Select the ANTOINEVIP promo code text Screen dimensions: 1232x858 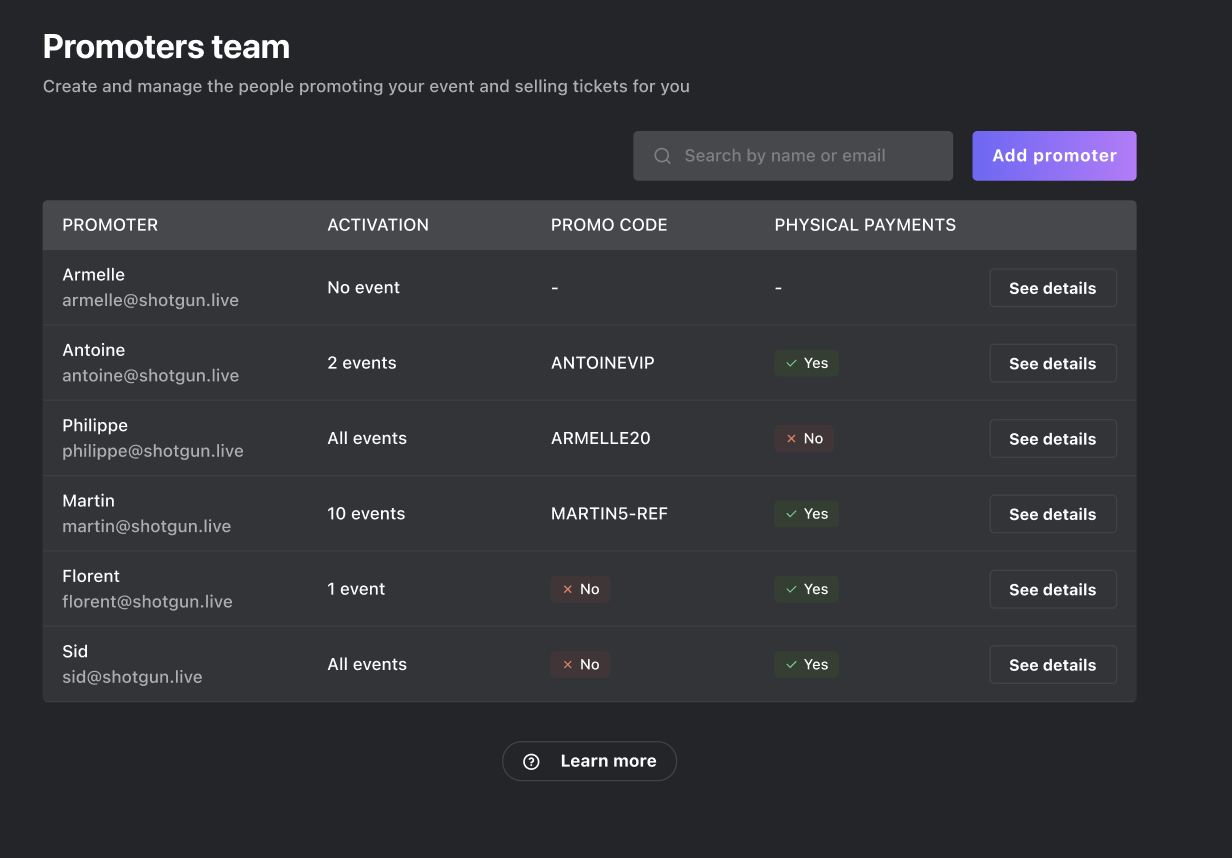click(602, 363)
